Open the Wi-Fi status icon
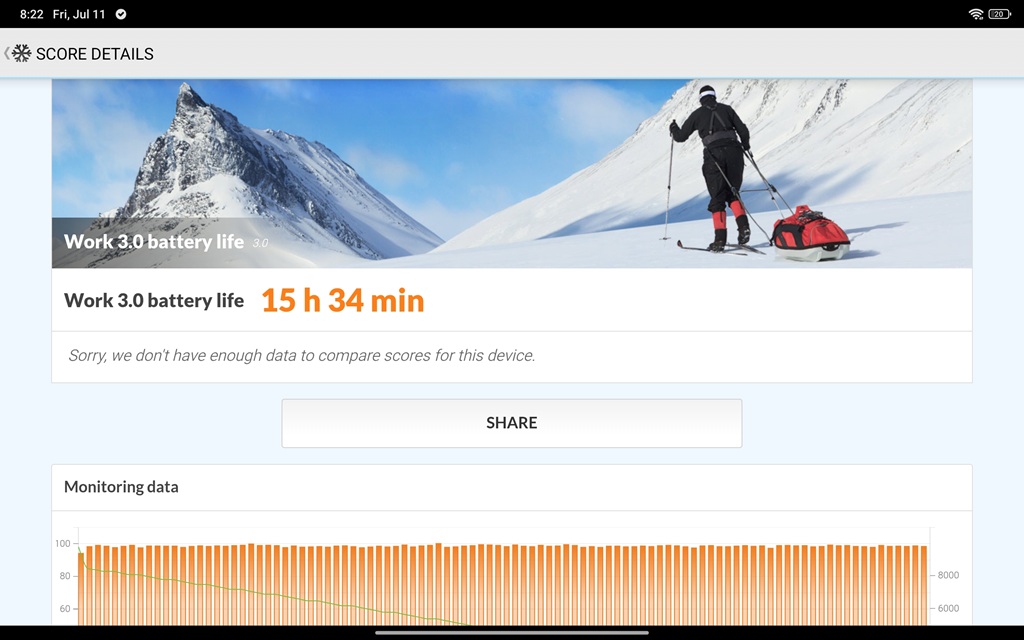Viewport: 1024px width, 640px height. point(976,14)
